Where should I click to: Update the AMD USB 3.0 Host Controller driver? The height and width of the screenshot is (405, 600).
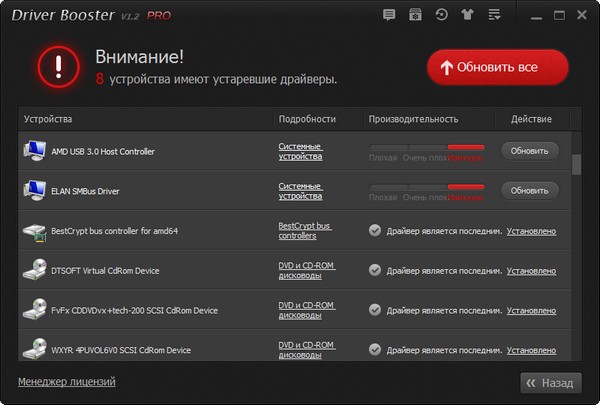[529, 151]
